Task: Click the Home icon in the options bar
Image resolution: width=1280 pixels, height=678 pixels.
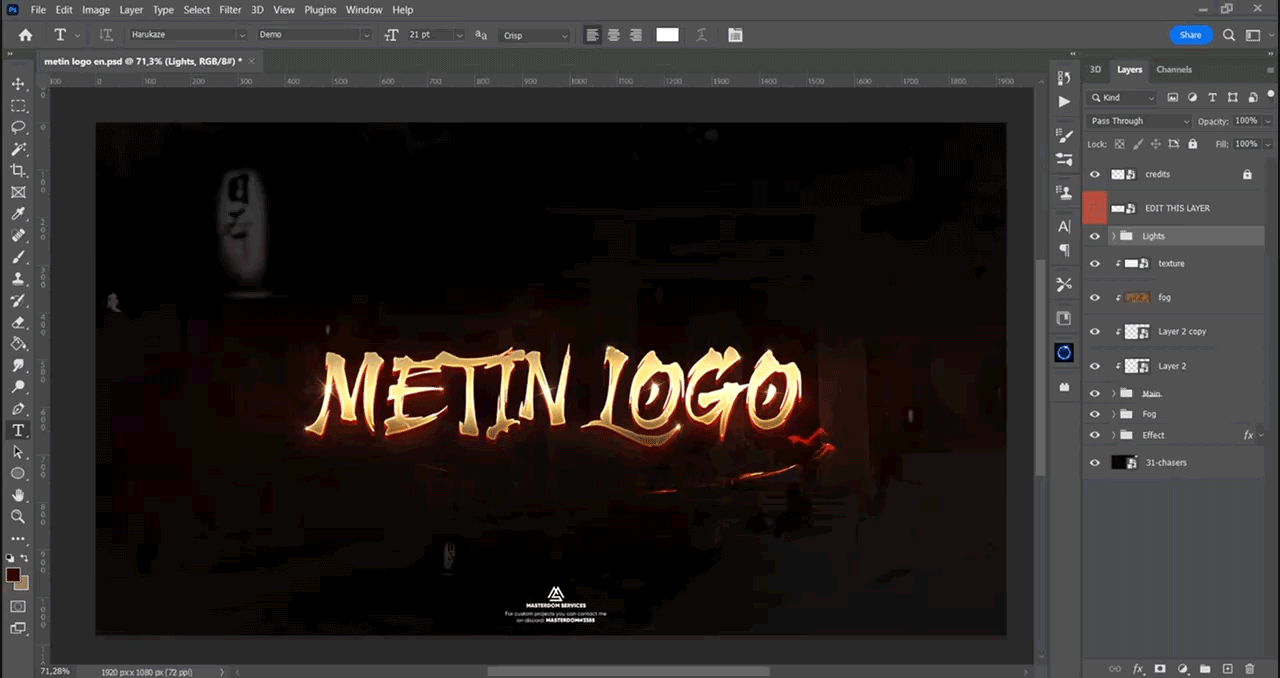Action: point(25,34)
